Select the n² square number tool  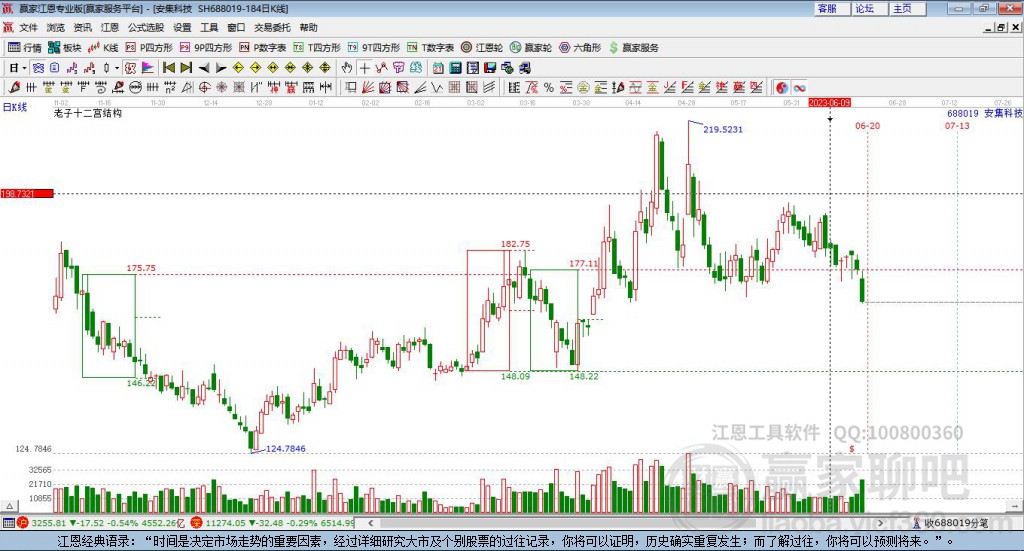[x=170, y=87]
